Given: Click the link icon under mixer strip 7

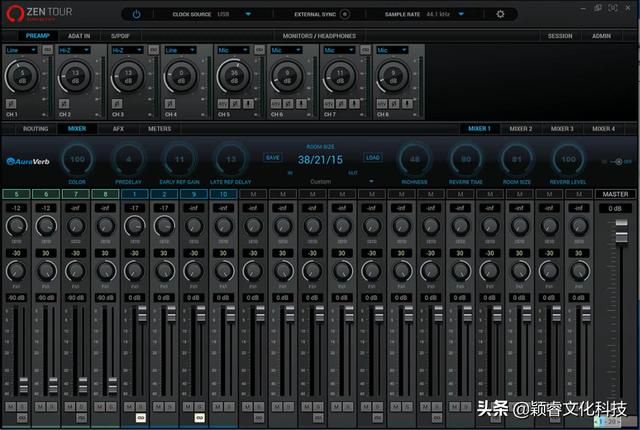Looking at the screenshot, I should click(81, 418).
